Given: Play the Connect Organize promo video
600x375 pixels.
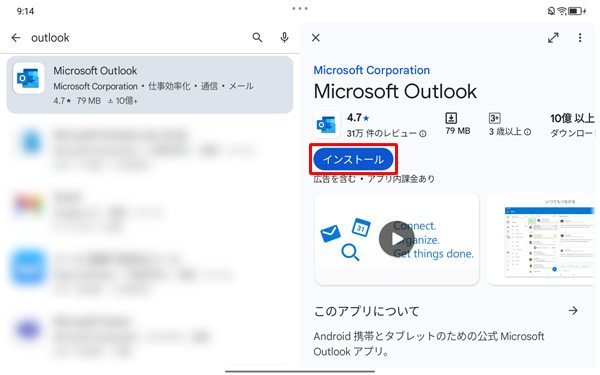Looking at the screenshot, I should 397,239.
